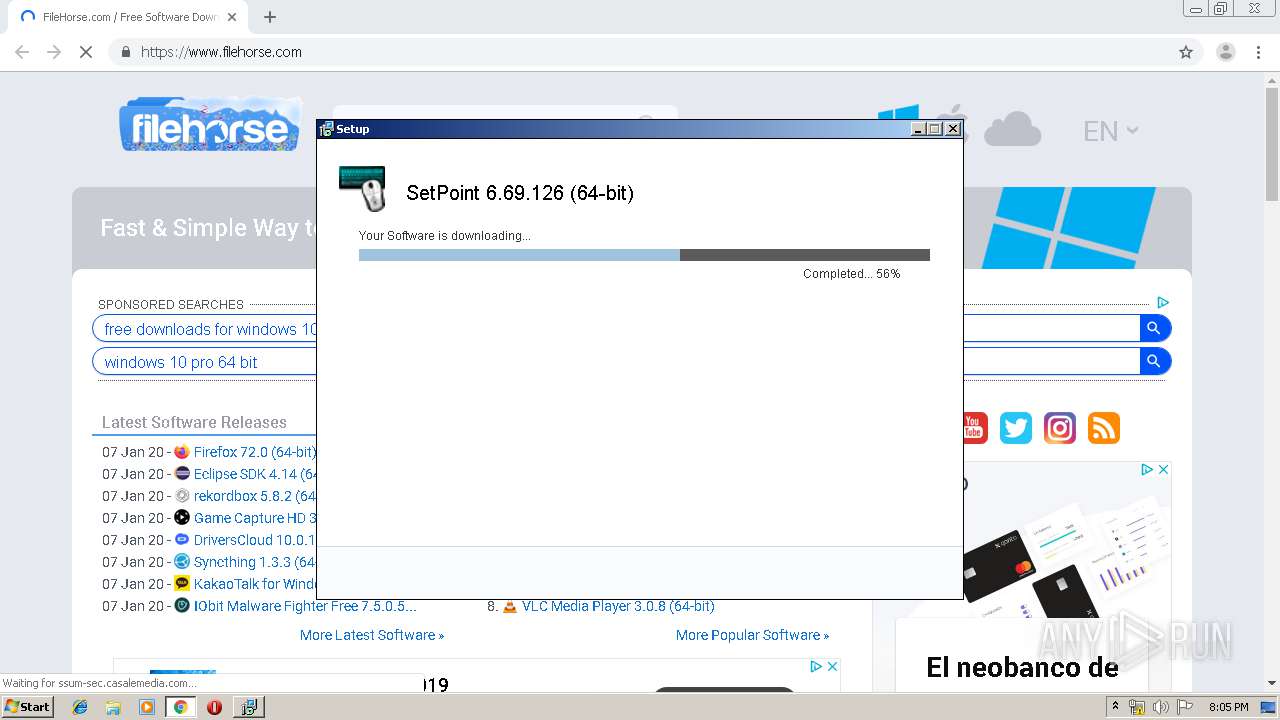Open media player from taskbar
The width and height of the screenshot is (1280, 720).
click(147, 707)
